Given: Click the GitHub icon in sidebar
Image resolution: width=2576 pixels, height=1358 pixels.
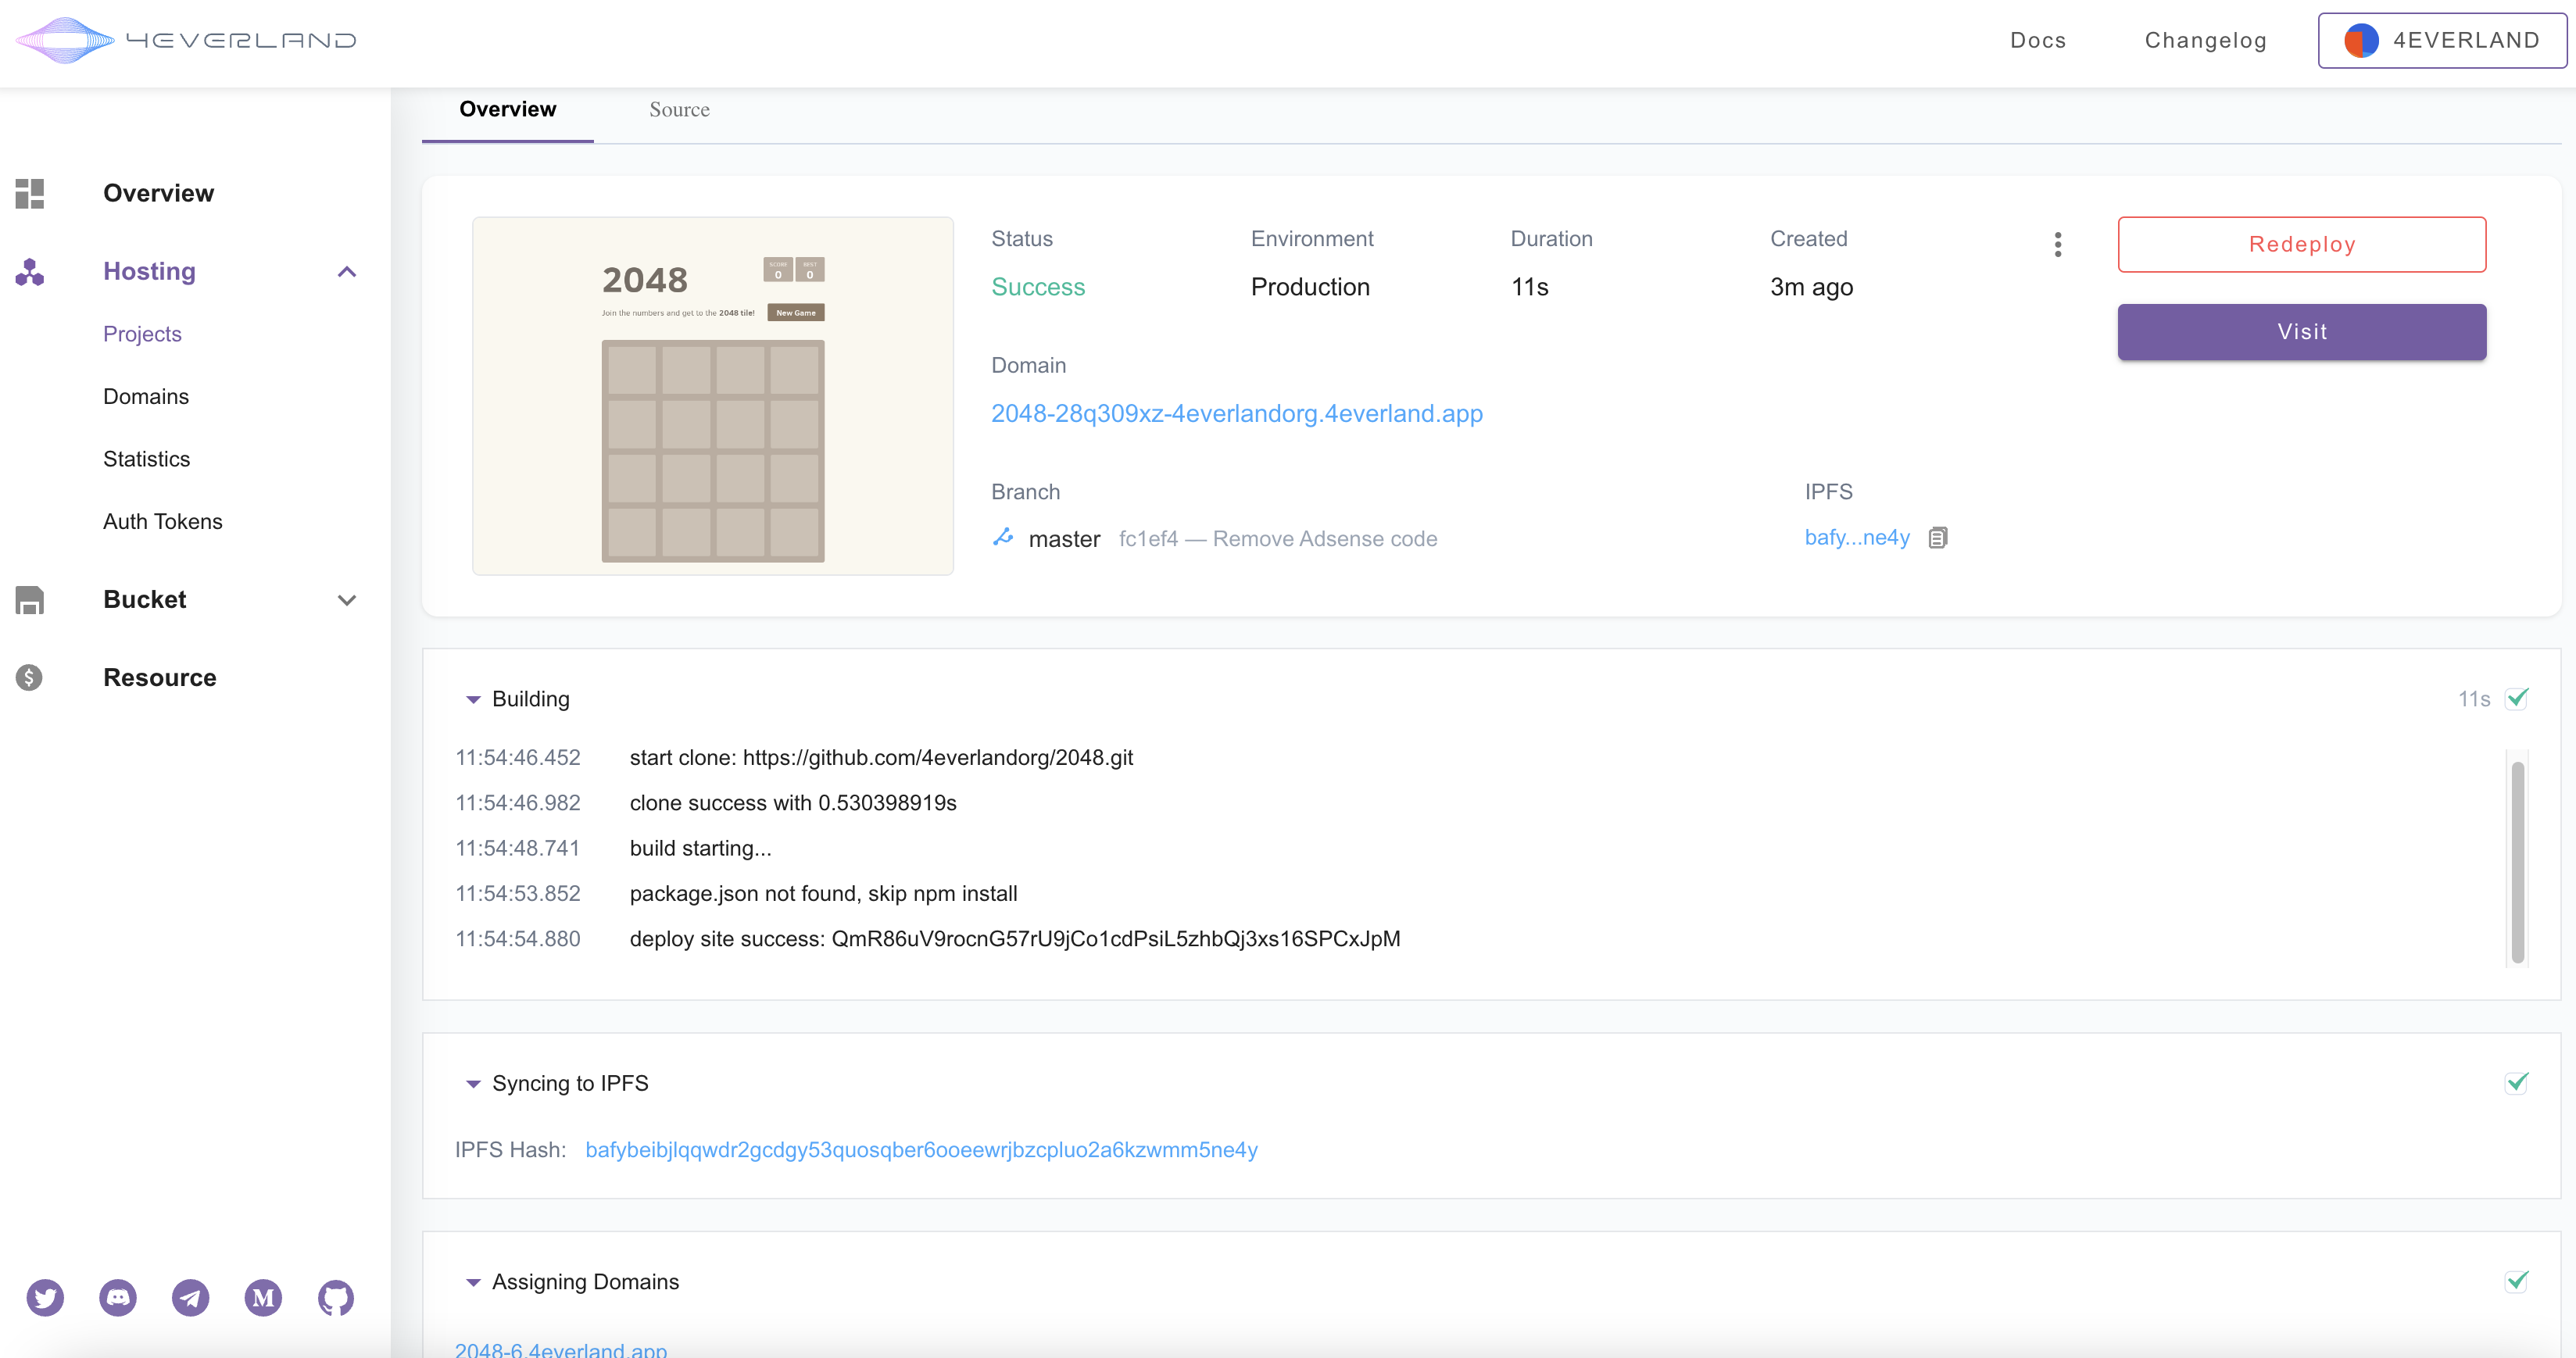Looking at the screenshot, I should (336, 1298).
